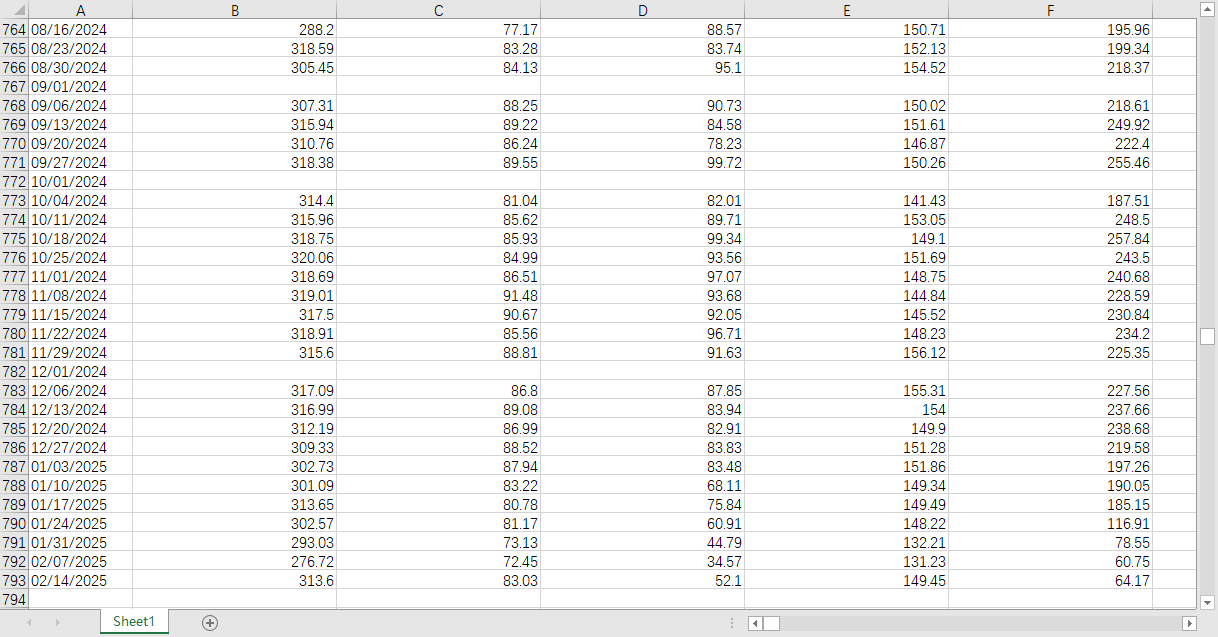1218x637 pixels.
Task: Select cell with value 149.45
Action: pos(846,581)
